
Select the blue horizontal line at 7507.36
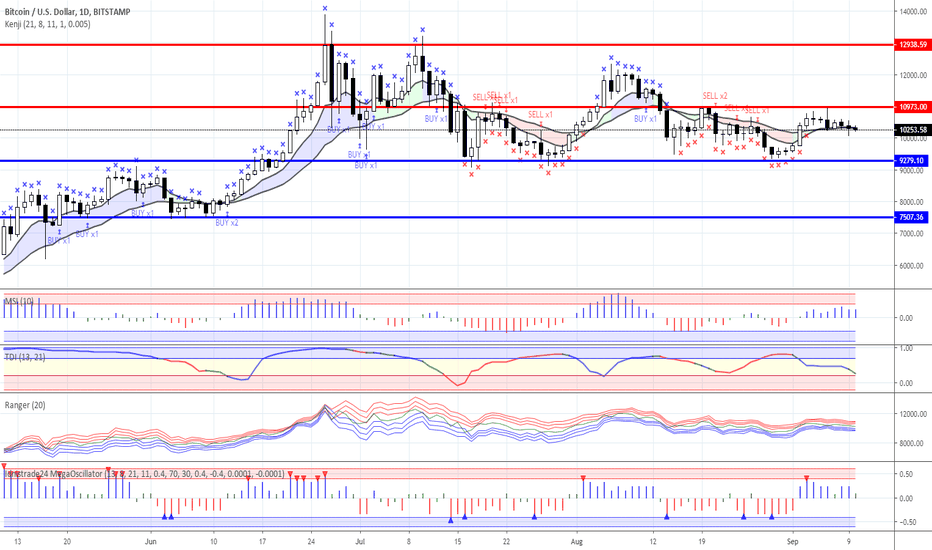point(447,218)
